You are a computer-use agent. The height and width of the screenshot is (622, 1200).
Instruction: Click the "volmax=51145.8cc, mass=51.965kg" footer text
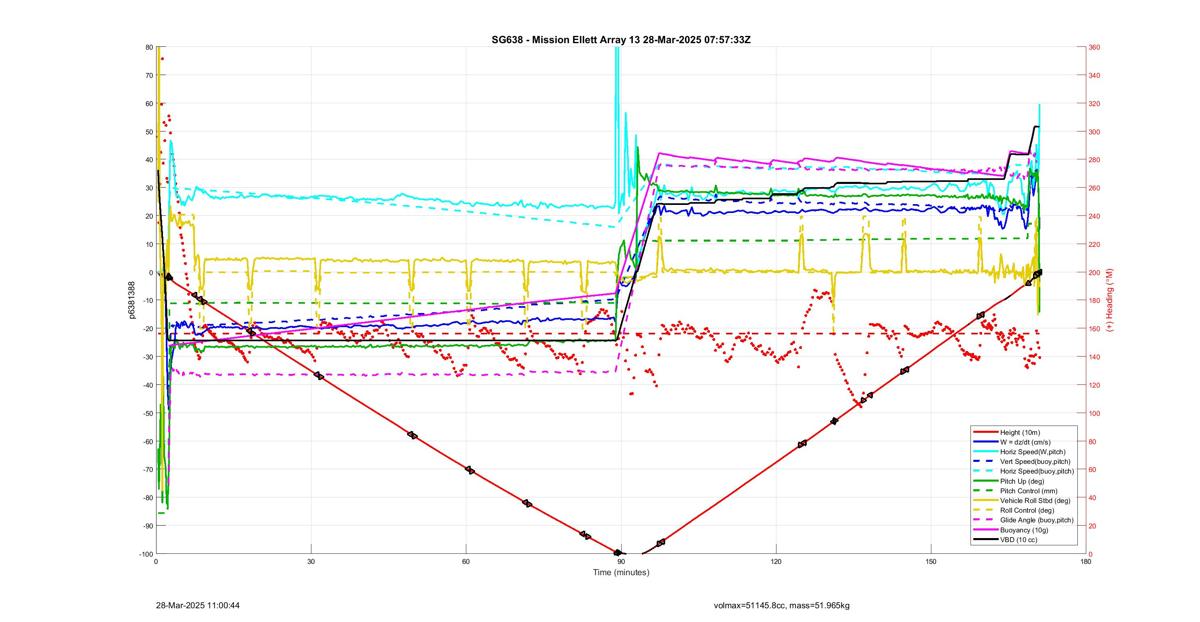[x=782, y=605]
